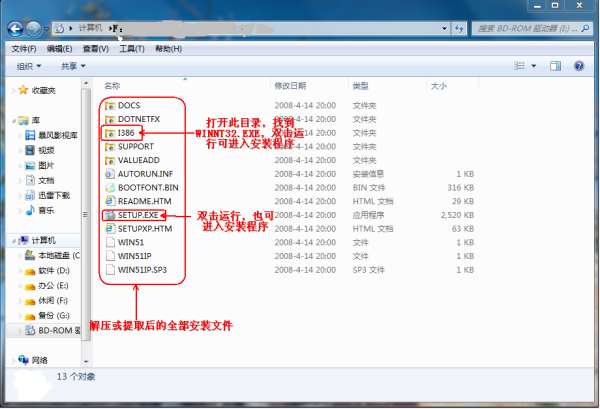Select the DOTNETFX folder icon

pyautogui.click(x=110, y=119)
